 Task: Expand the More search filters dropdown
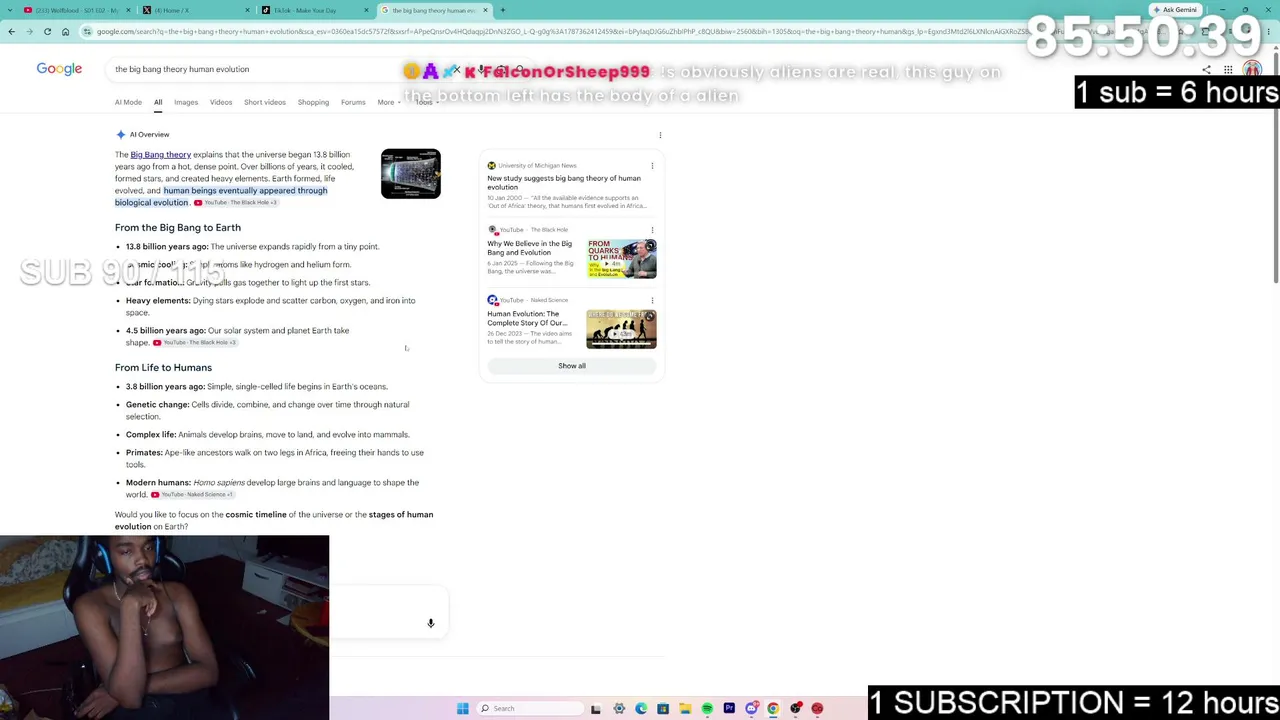click(389, 102)
